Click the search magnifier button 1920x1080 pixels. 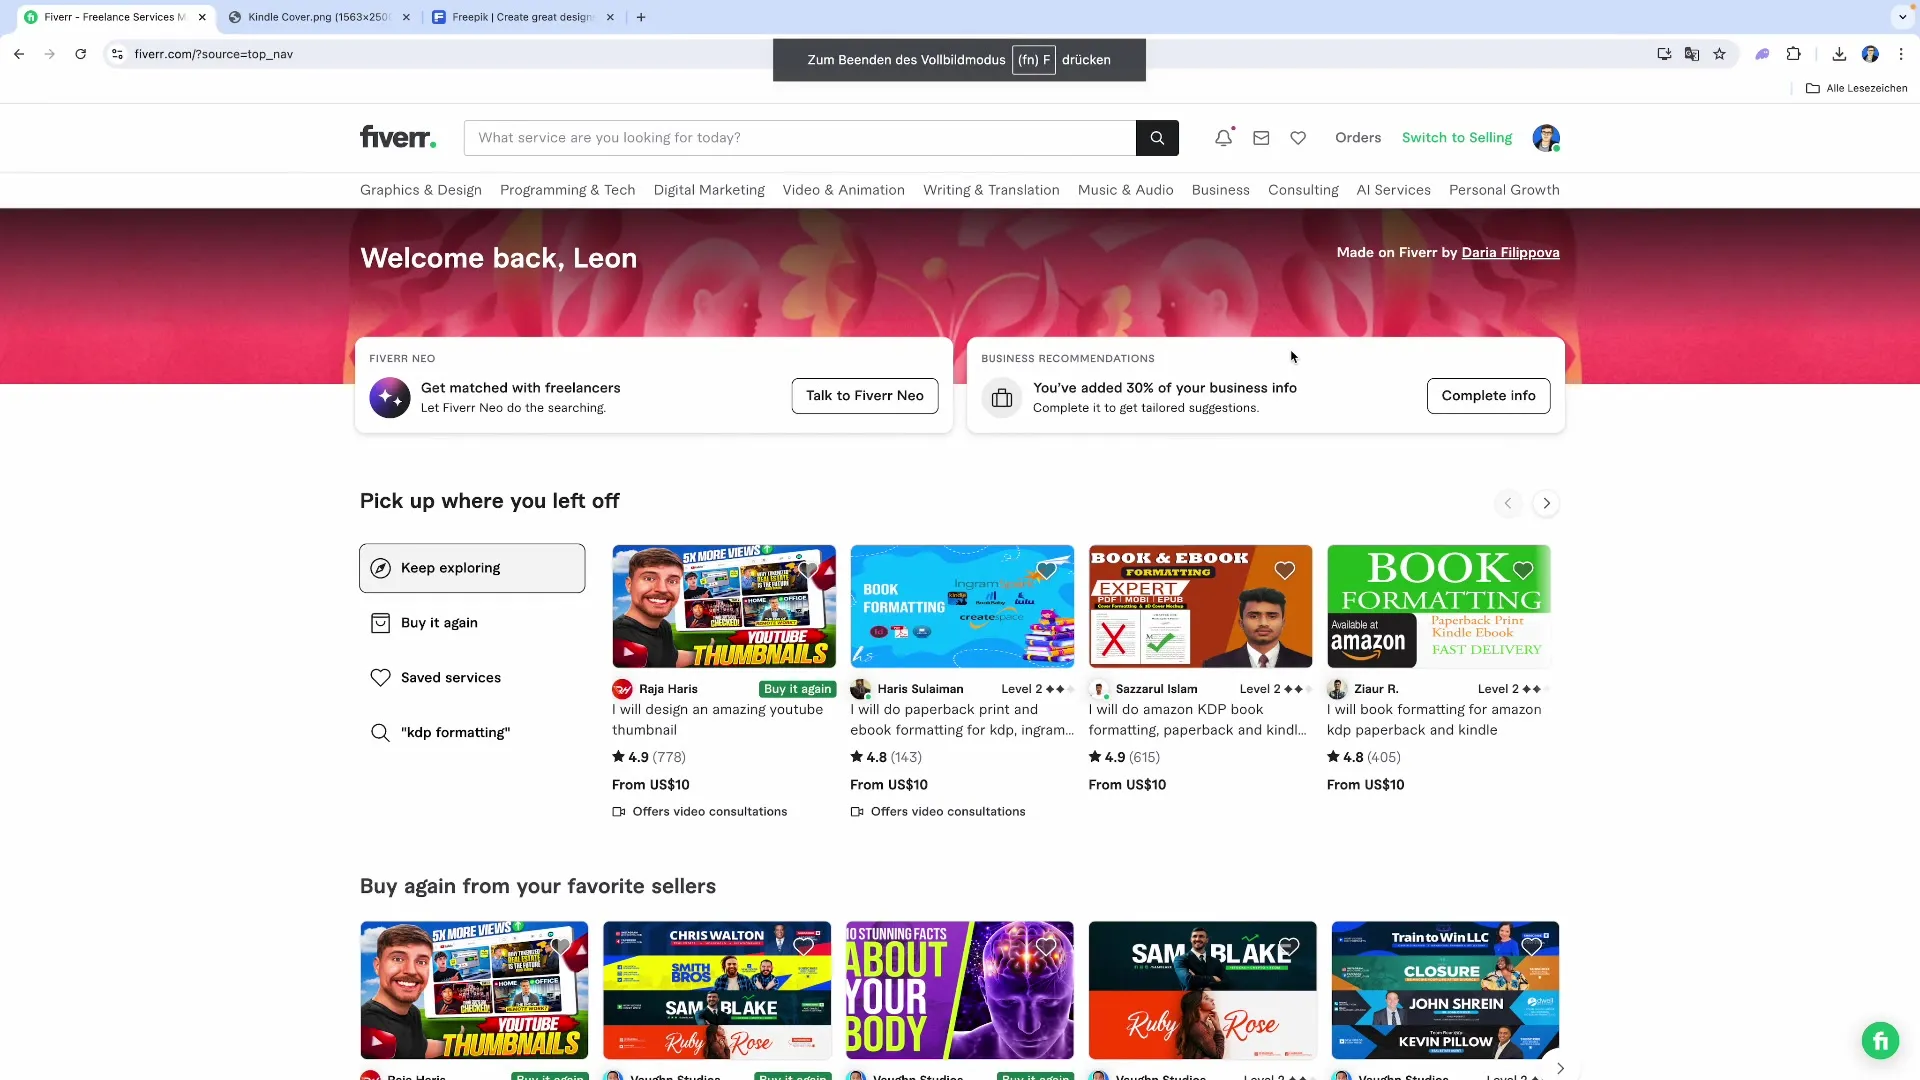coord(1157,138)
